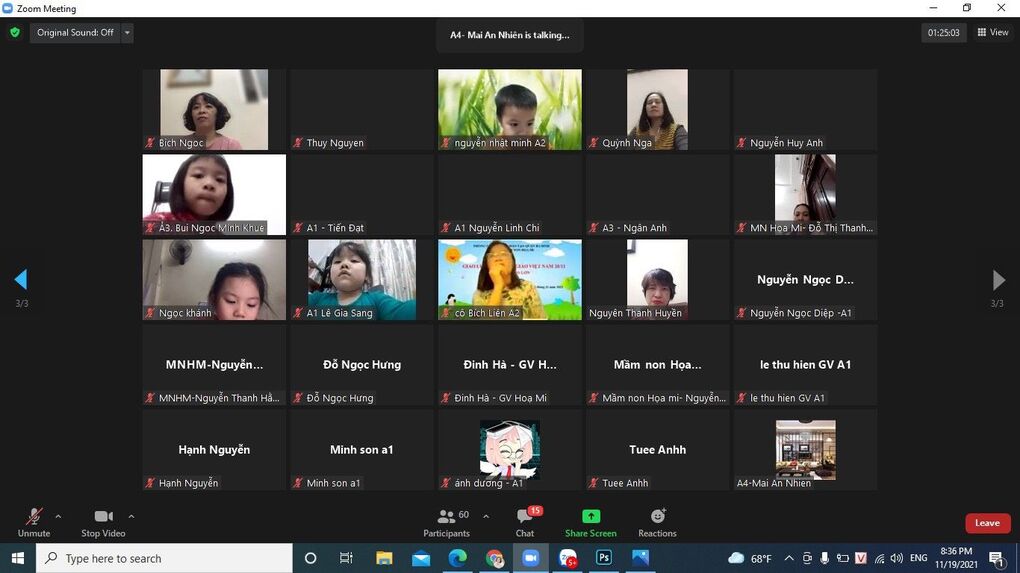Image resolution: width=1020 pixels, height=573 pixels.
Task: Click the green encryption shield icon
Action: pyautogui.click(x=15, y=32)
